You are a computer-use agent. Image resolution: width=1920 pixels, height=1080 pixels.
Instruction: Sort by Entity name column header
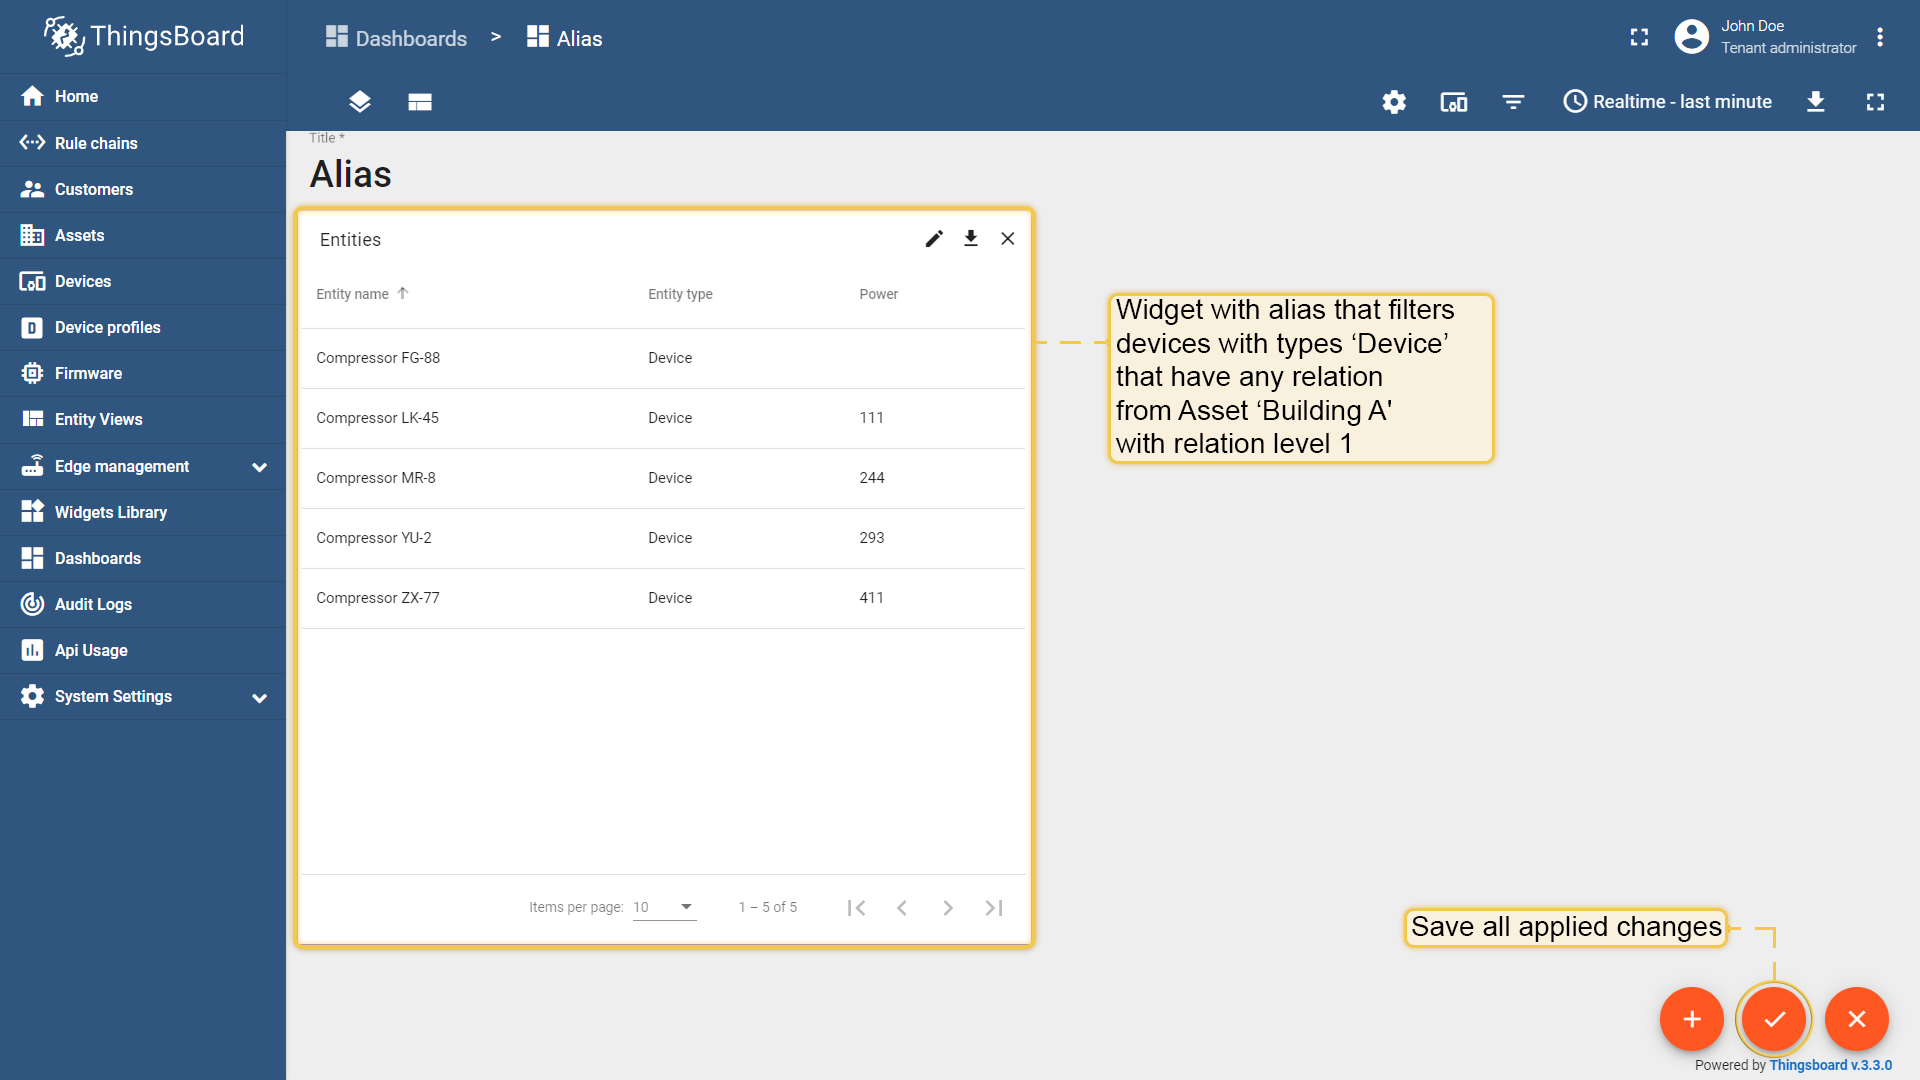coord(352,294)
